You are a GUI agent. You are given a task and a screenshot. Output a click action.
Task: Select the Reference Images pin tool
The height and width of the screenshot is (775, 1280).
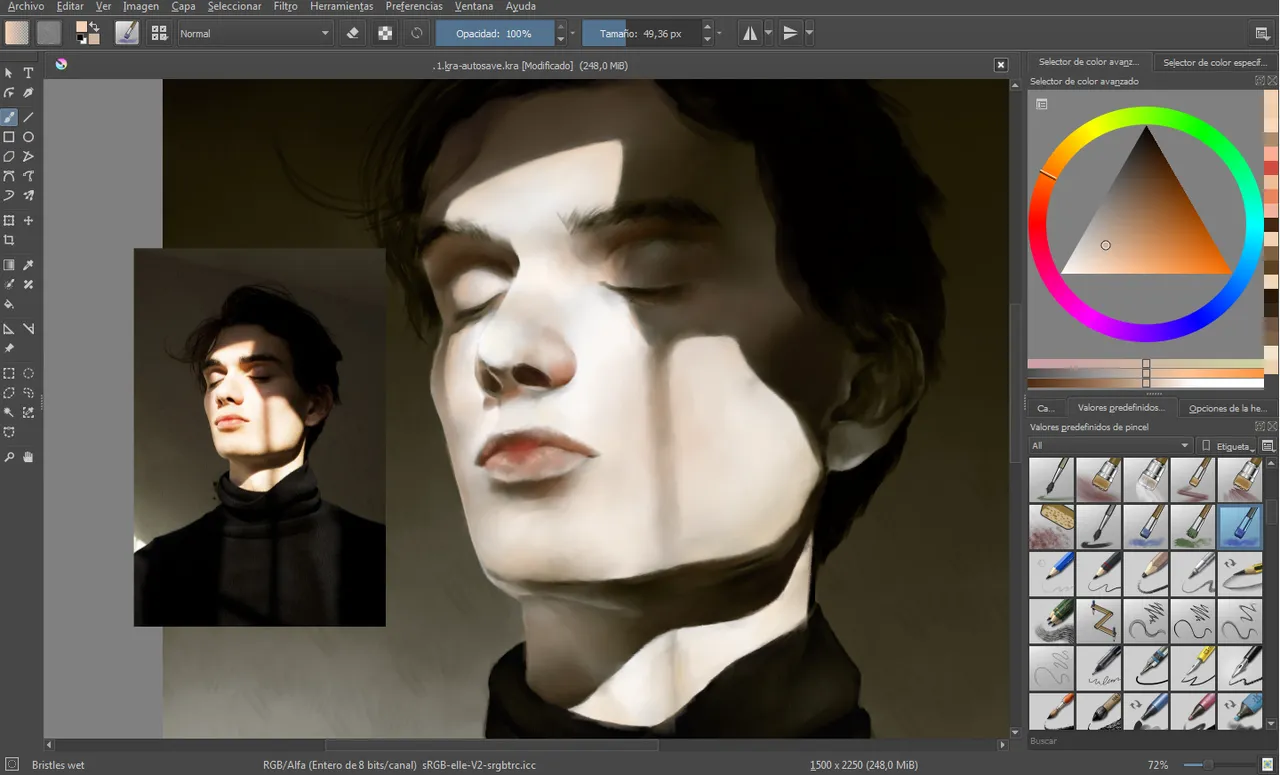(9, 349)
